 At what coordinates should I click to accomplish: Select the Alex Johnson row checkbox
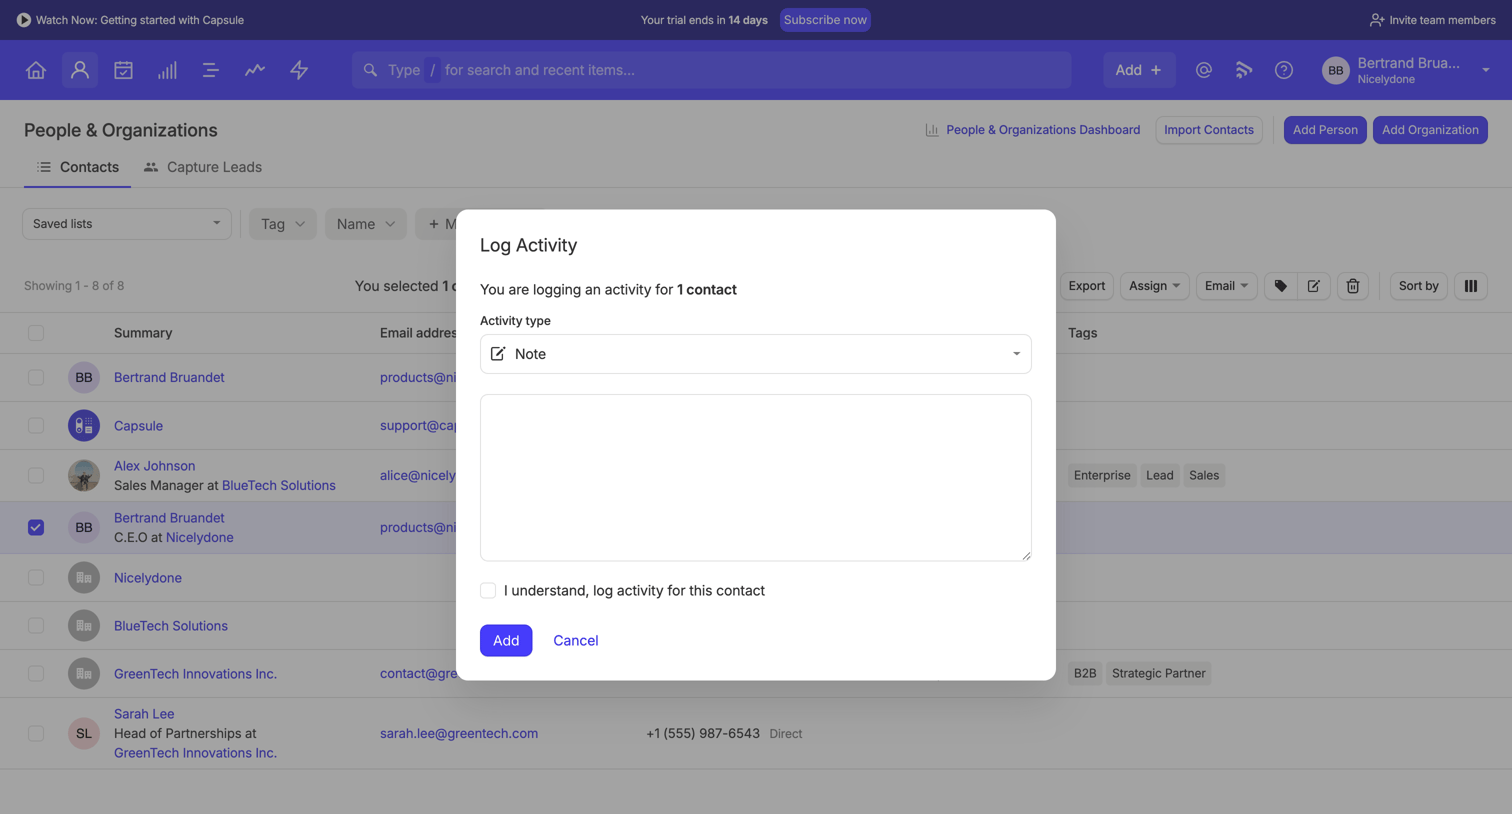pos(36,476)
